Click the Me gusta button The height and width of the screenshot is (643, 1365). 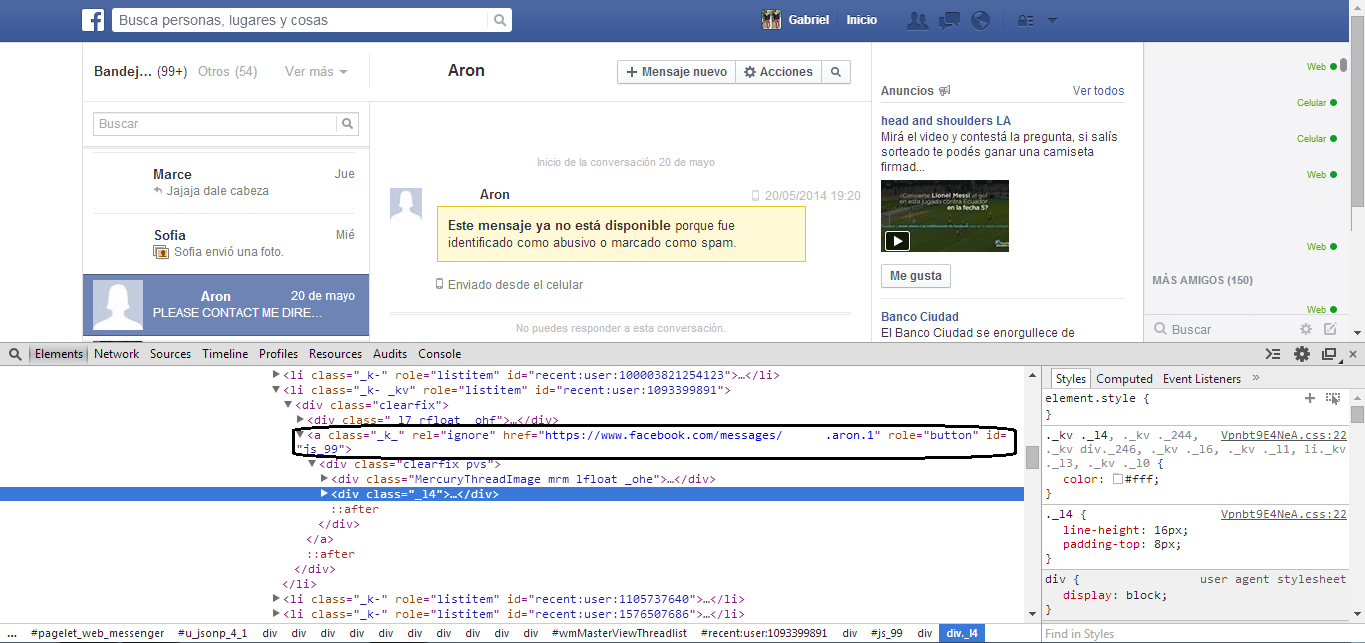click(x=916, y=276)
